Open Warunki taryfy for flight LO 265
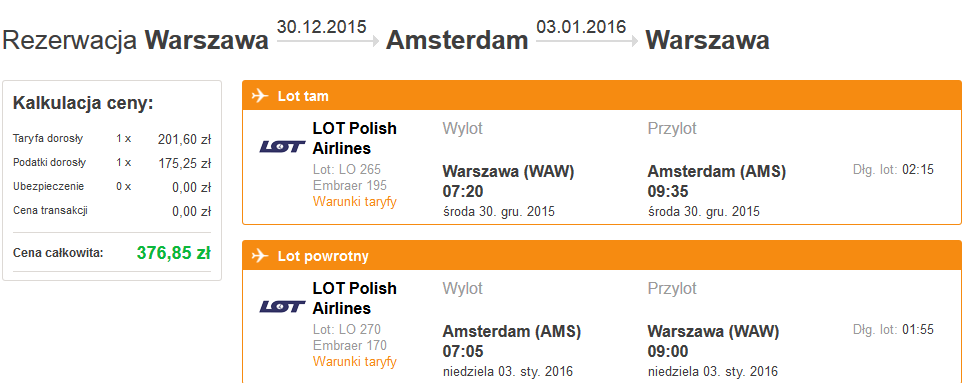Screen dimensions: 963x383 (x=355, y=201)
